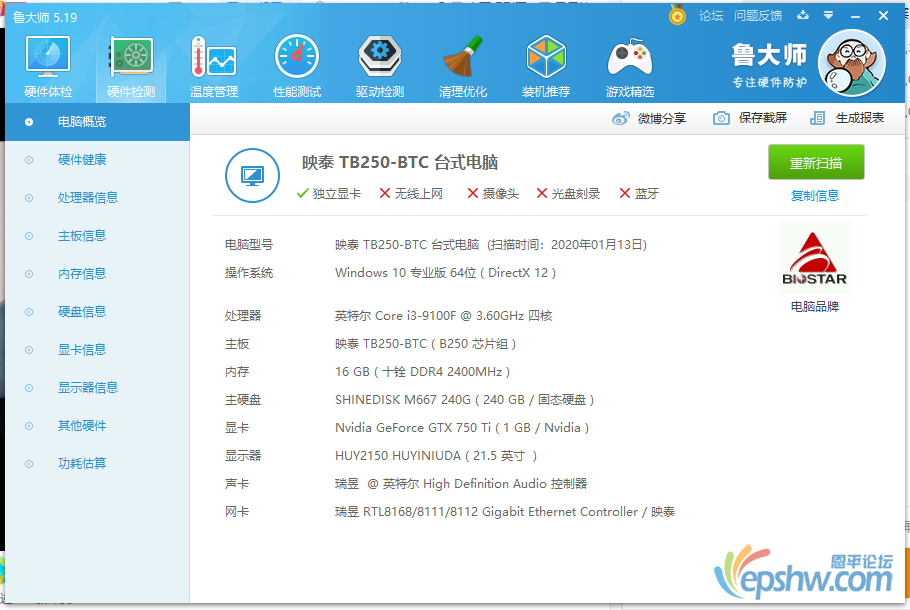Select 电脑概览 in sidebar

[x=98, y=122]
